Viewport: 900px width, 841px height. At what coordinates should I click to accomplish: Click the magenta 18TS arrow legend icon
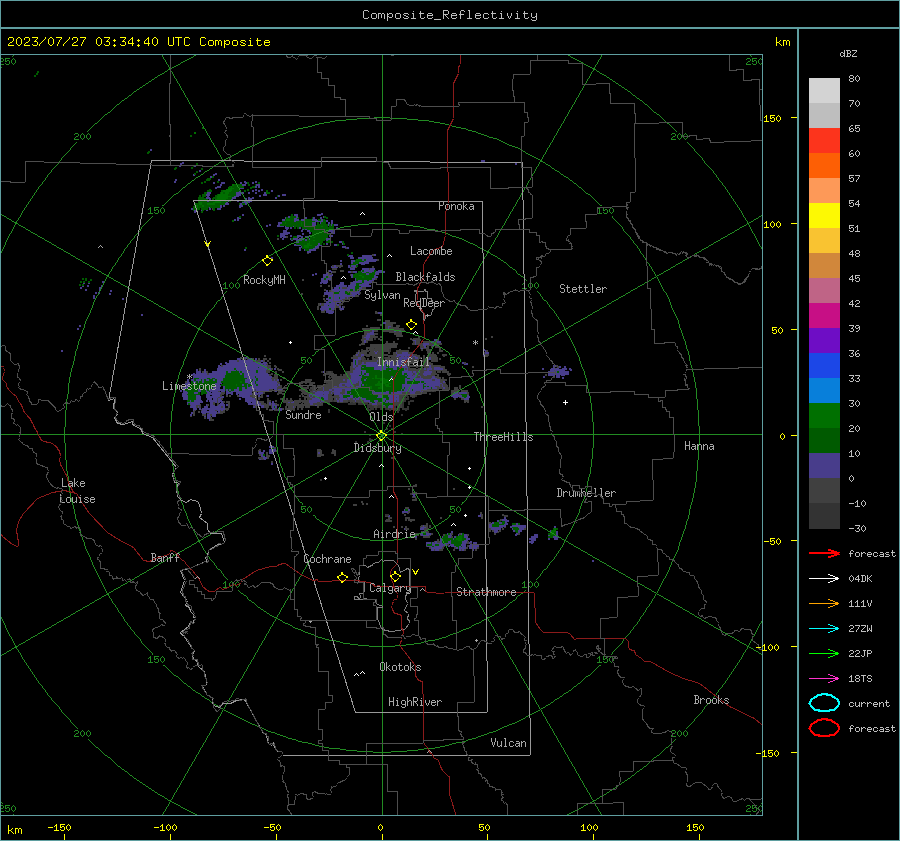click(824, 678)
